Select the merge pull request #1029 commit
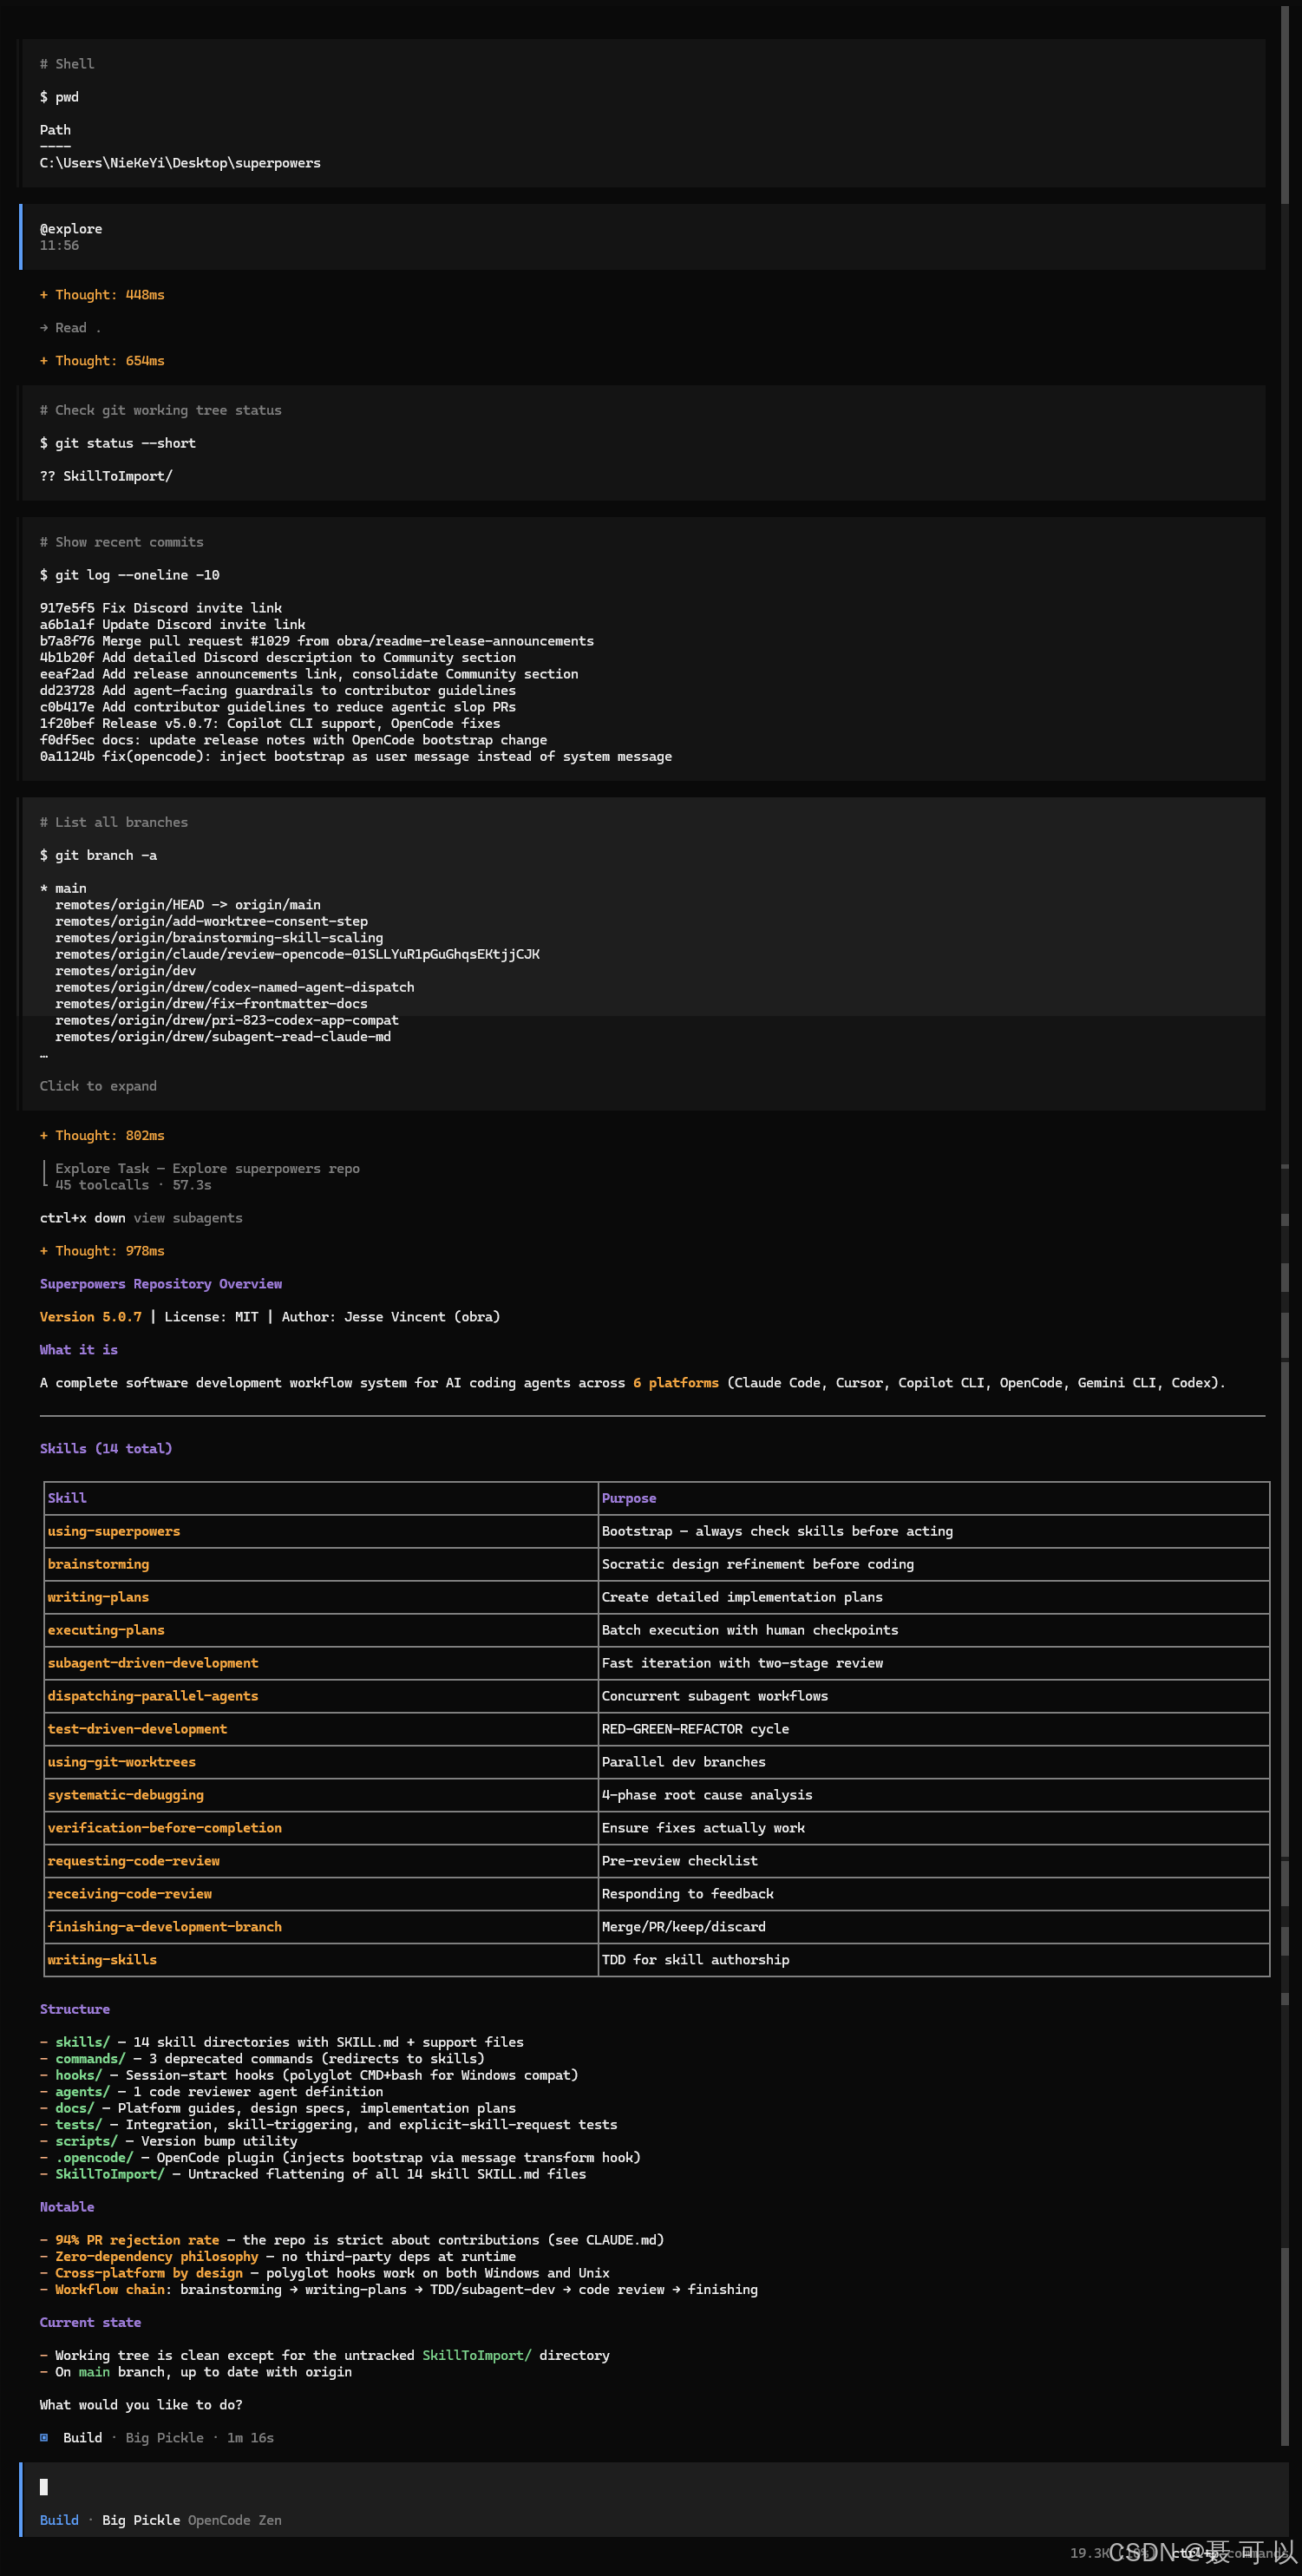The image size is (1302, 2576). coord(317,641)
